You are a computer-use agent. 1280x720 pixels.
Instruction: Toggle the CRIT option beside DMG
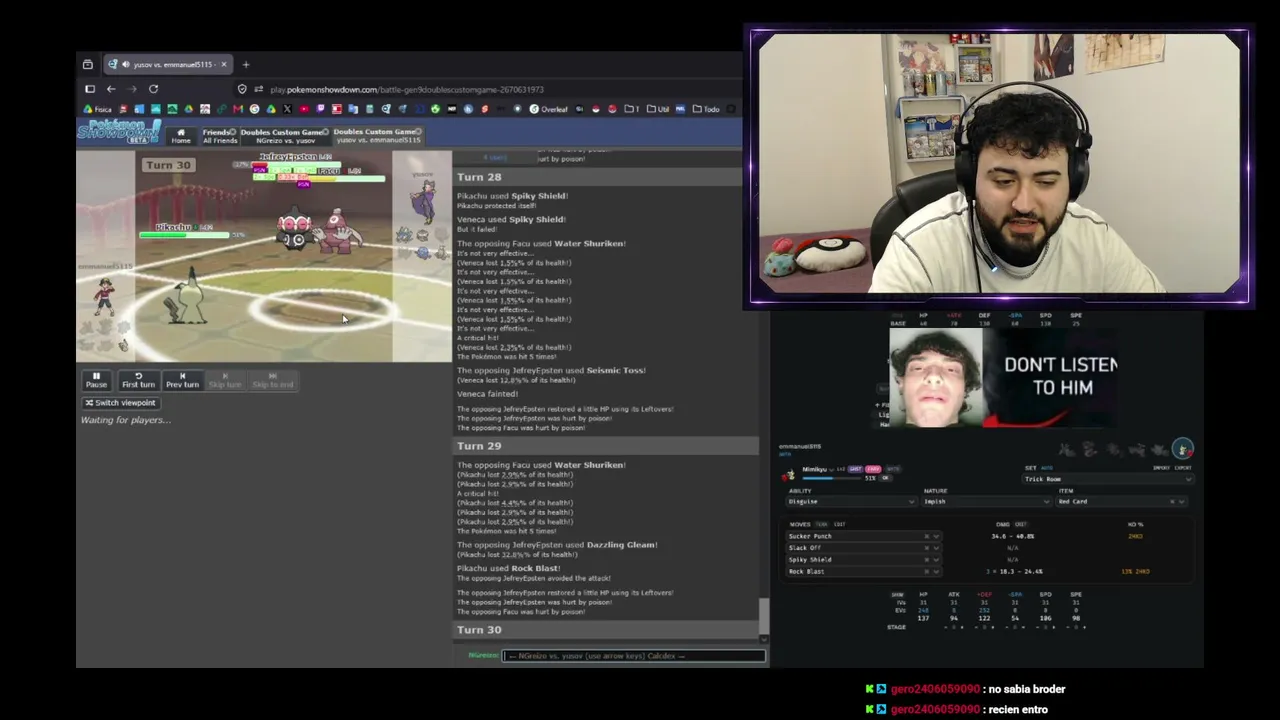1020,525
